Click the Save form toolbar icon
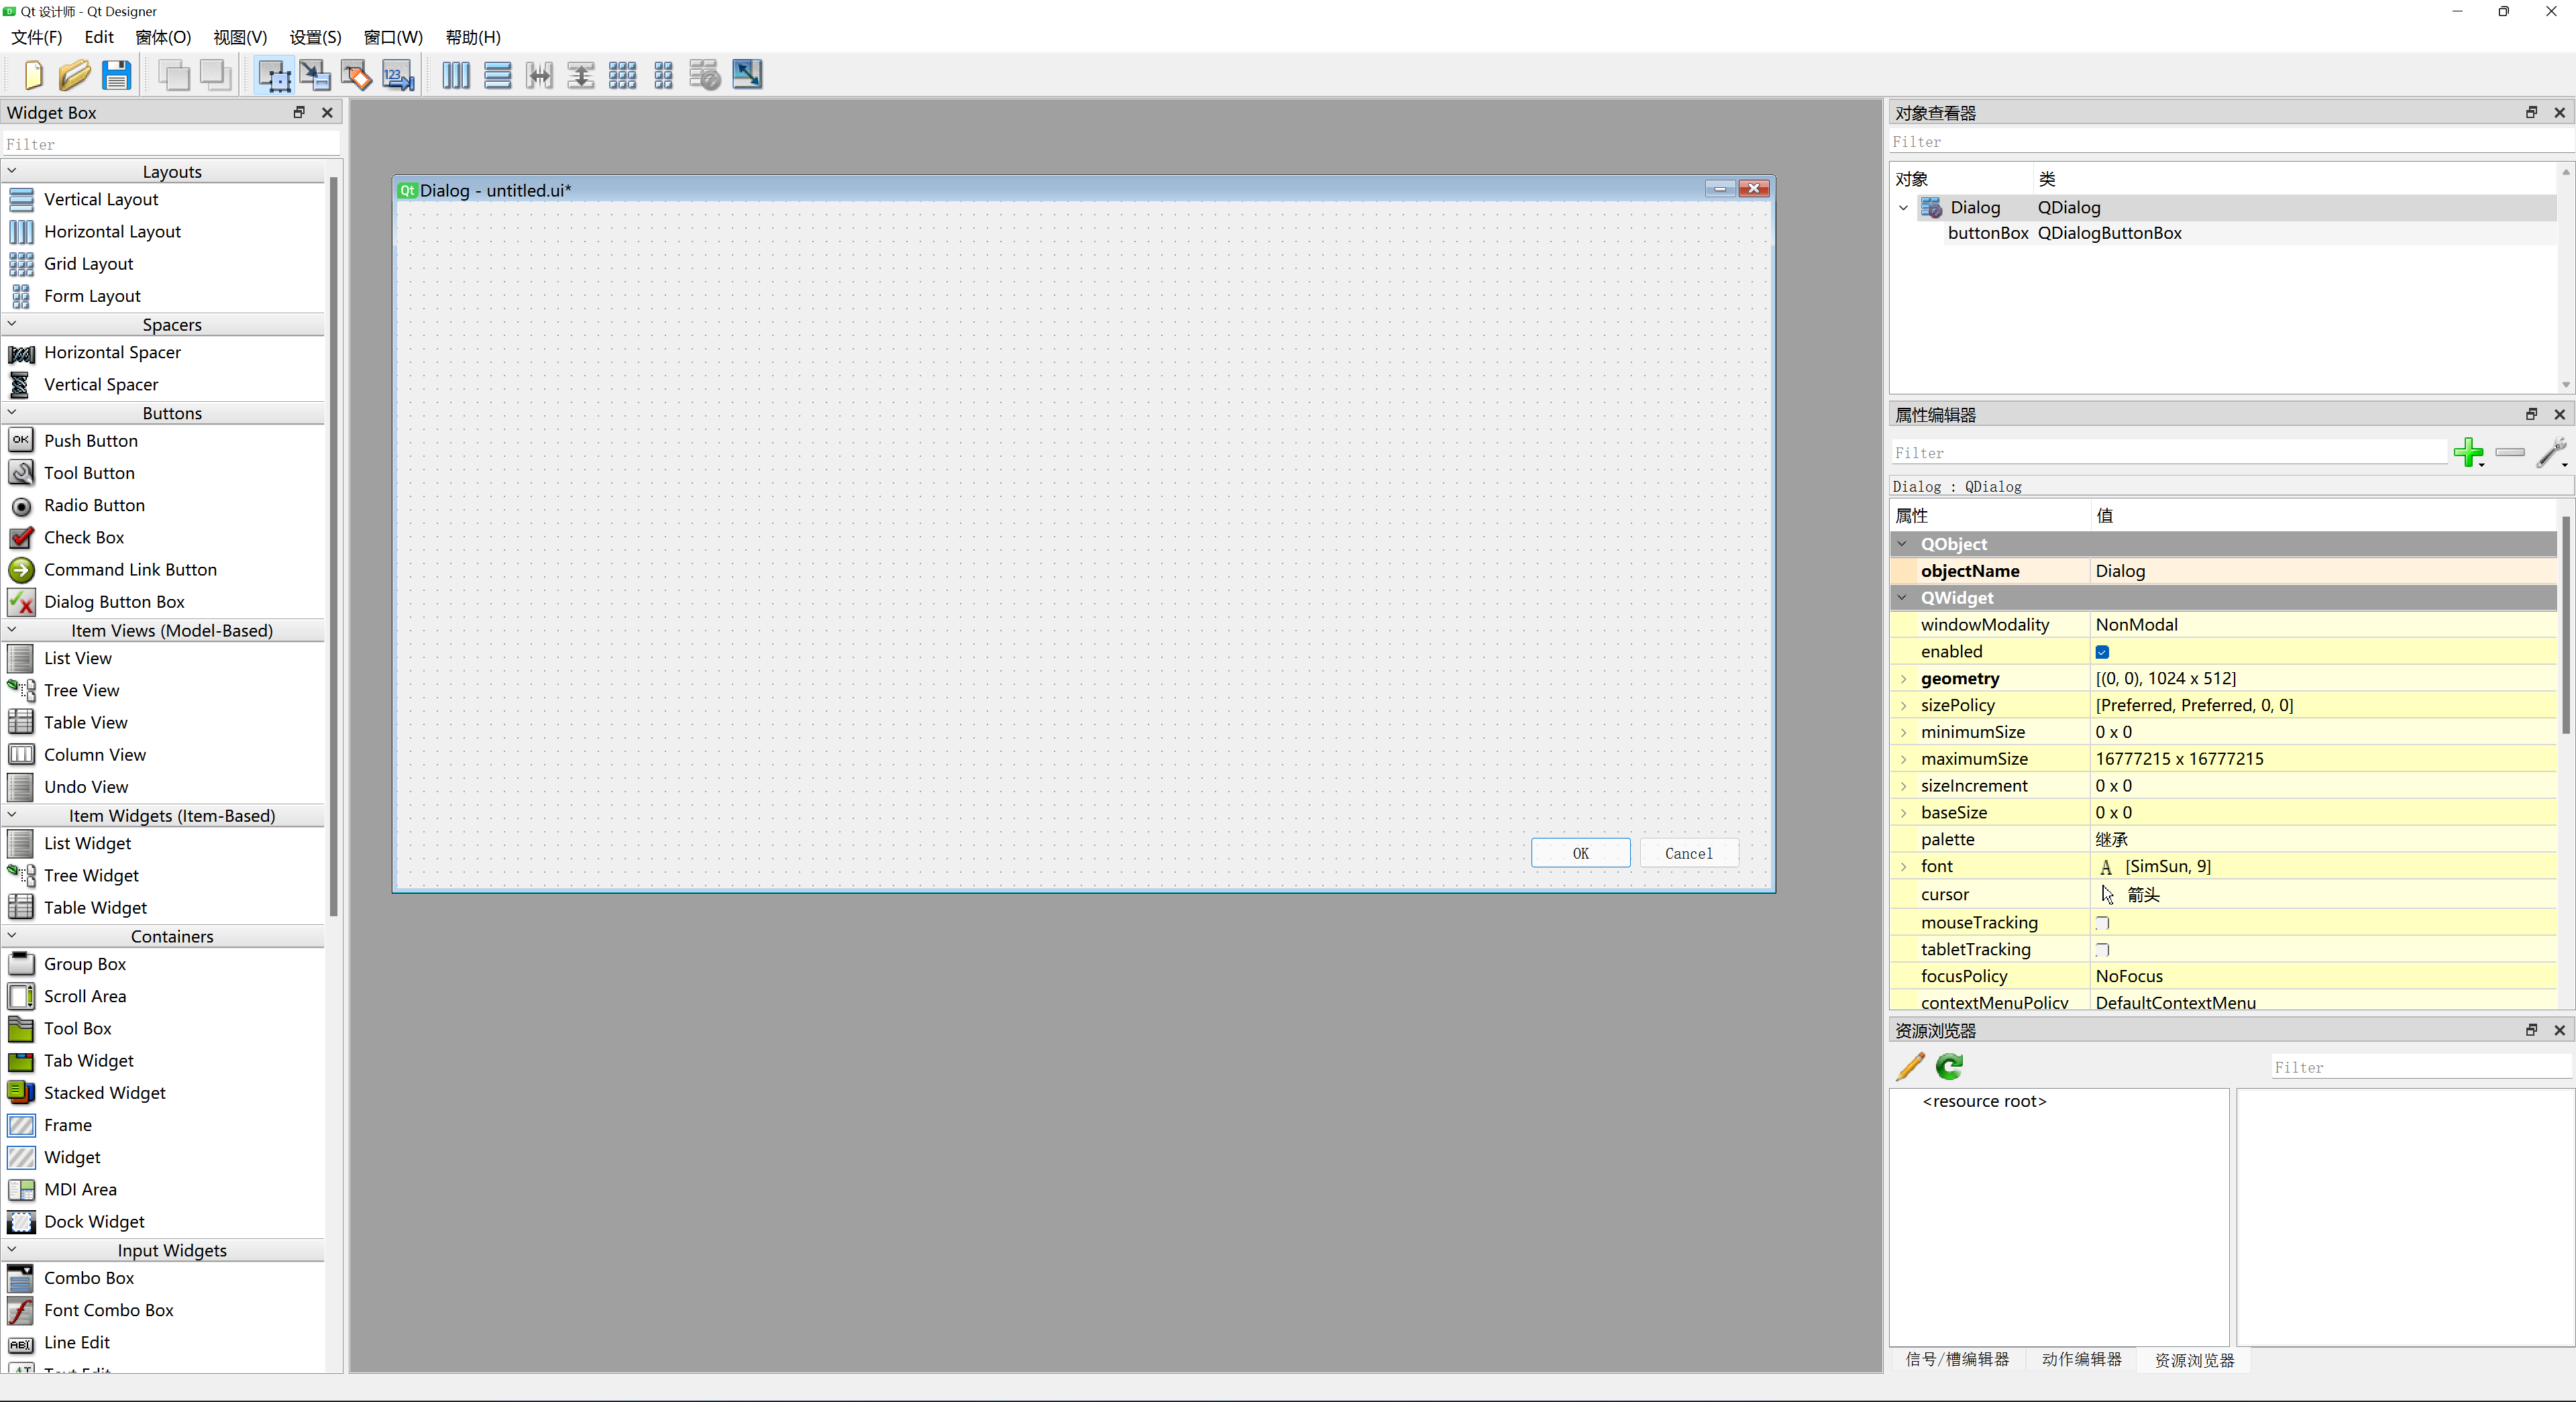Image resolution: width=2576 pixels, height=1402 pixels. pos(116,75)
